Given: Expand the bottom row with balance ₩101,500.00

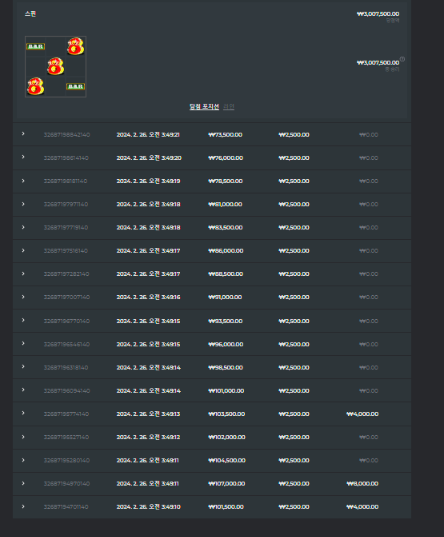Looking at the screenshot, I should pos(23,506).
